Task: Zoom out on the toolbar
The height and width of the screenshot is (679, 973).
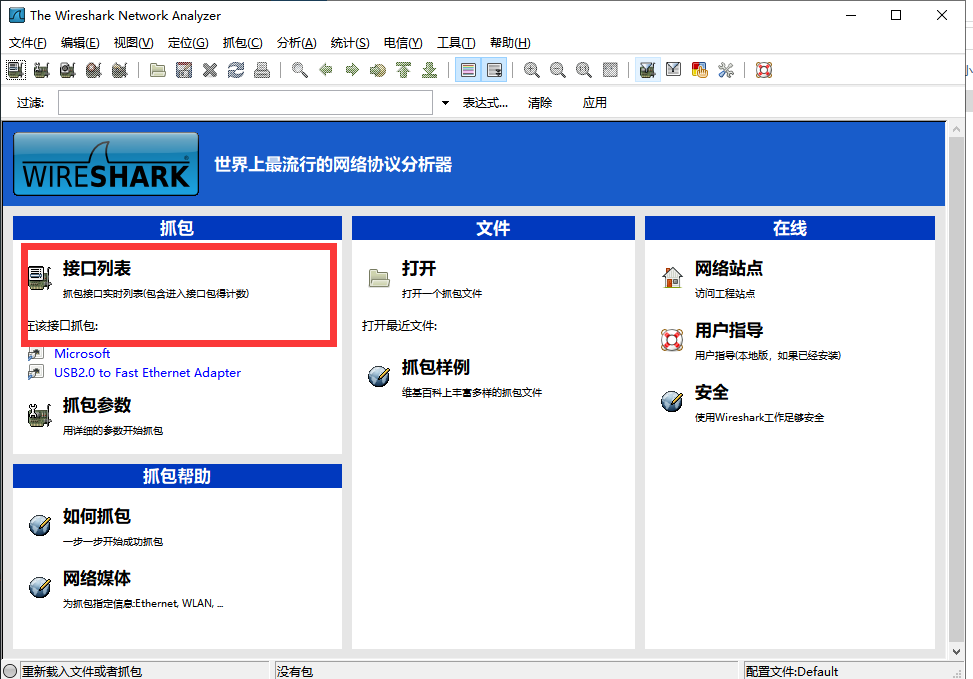Action: [558, 70]
